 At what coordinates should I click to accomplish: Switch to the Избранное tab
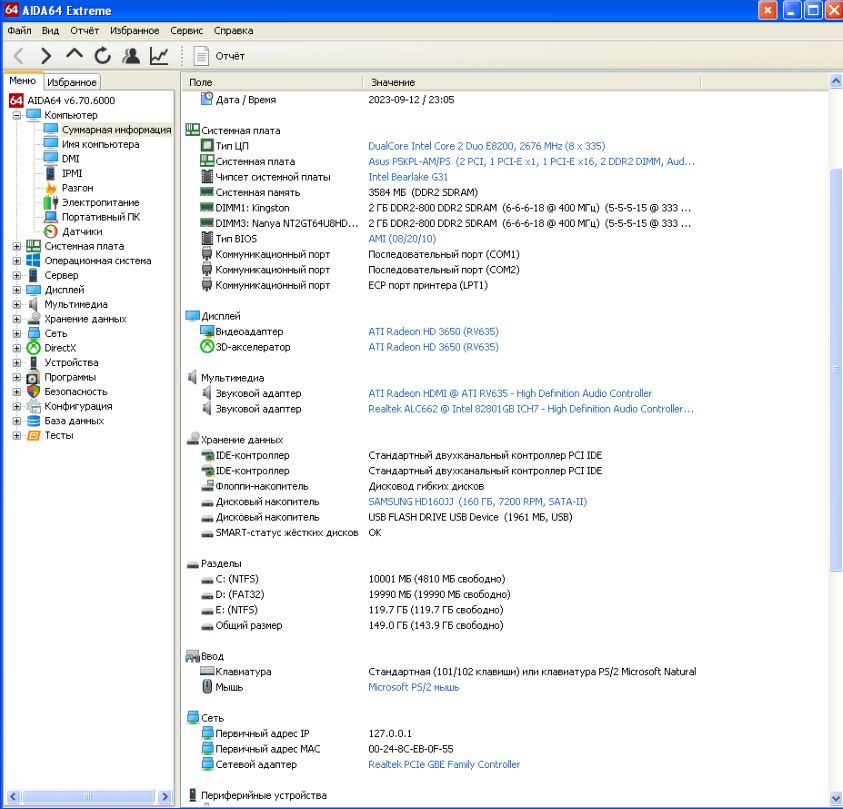point(72,82)
